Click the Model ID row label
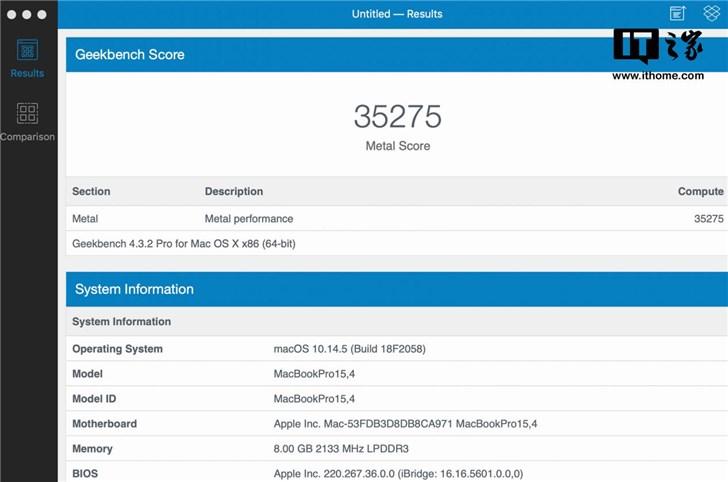Screen dimensions: 728x482 pyautogui.click(x=94, y=399)
